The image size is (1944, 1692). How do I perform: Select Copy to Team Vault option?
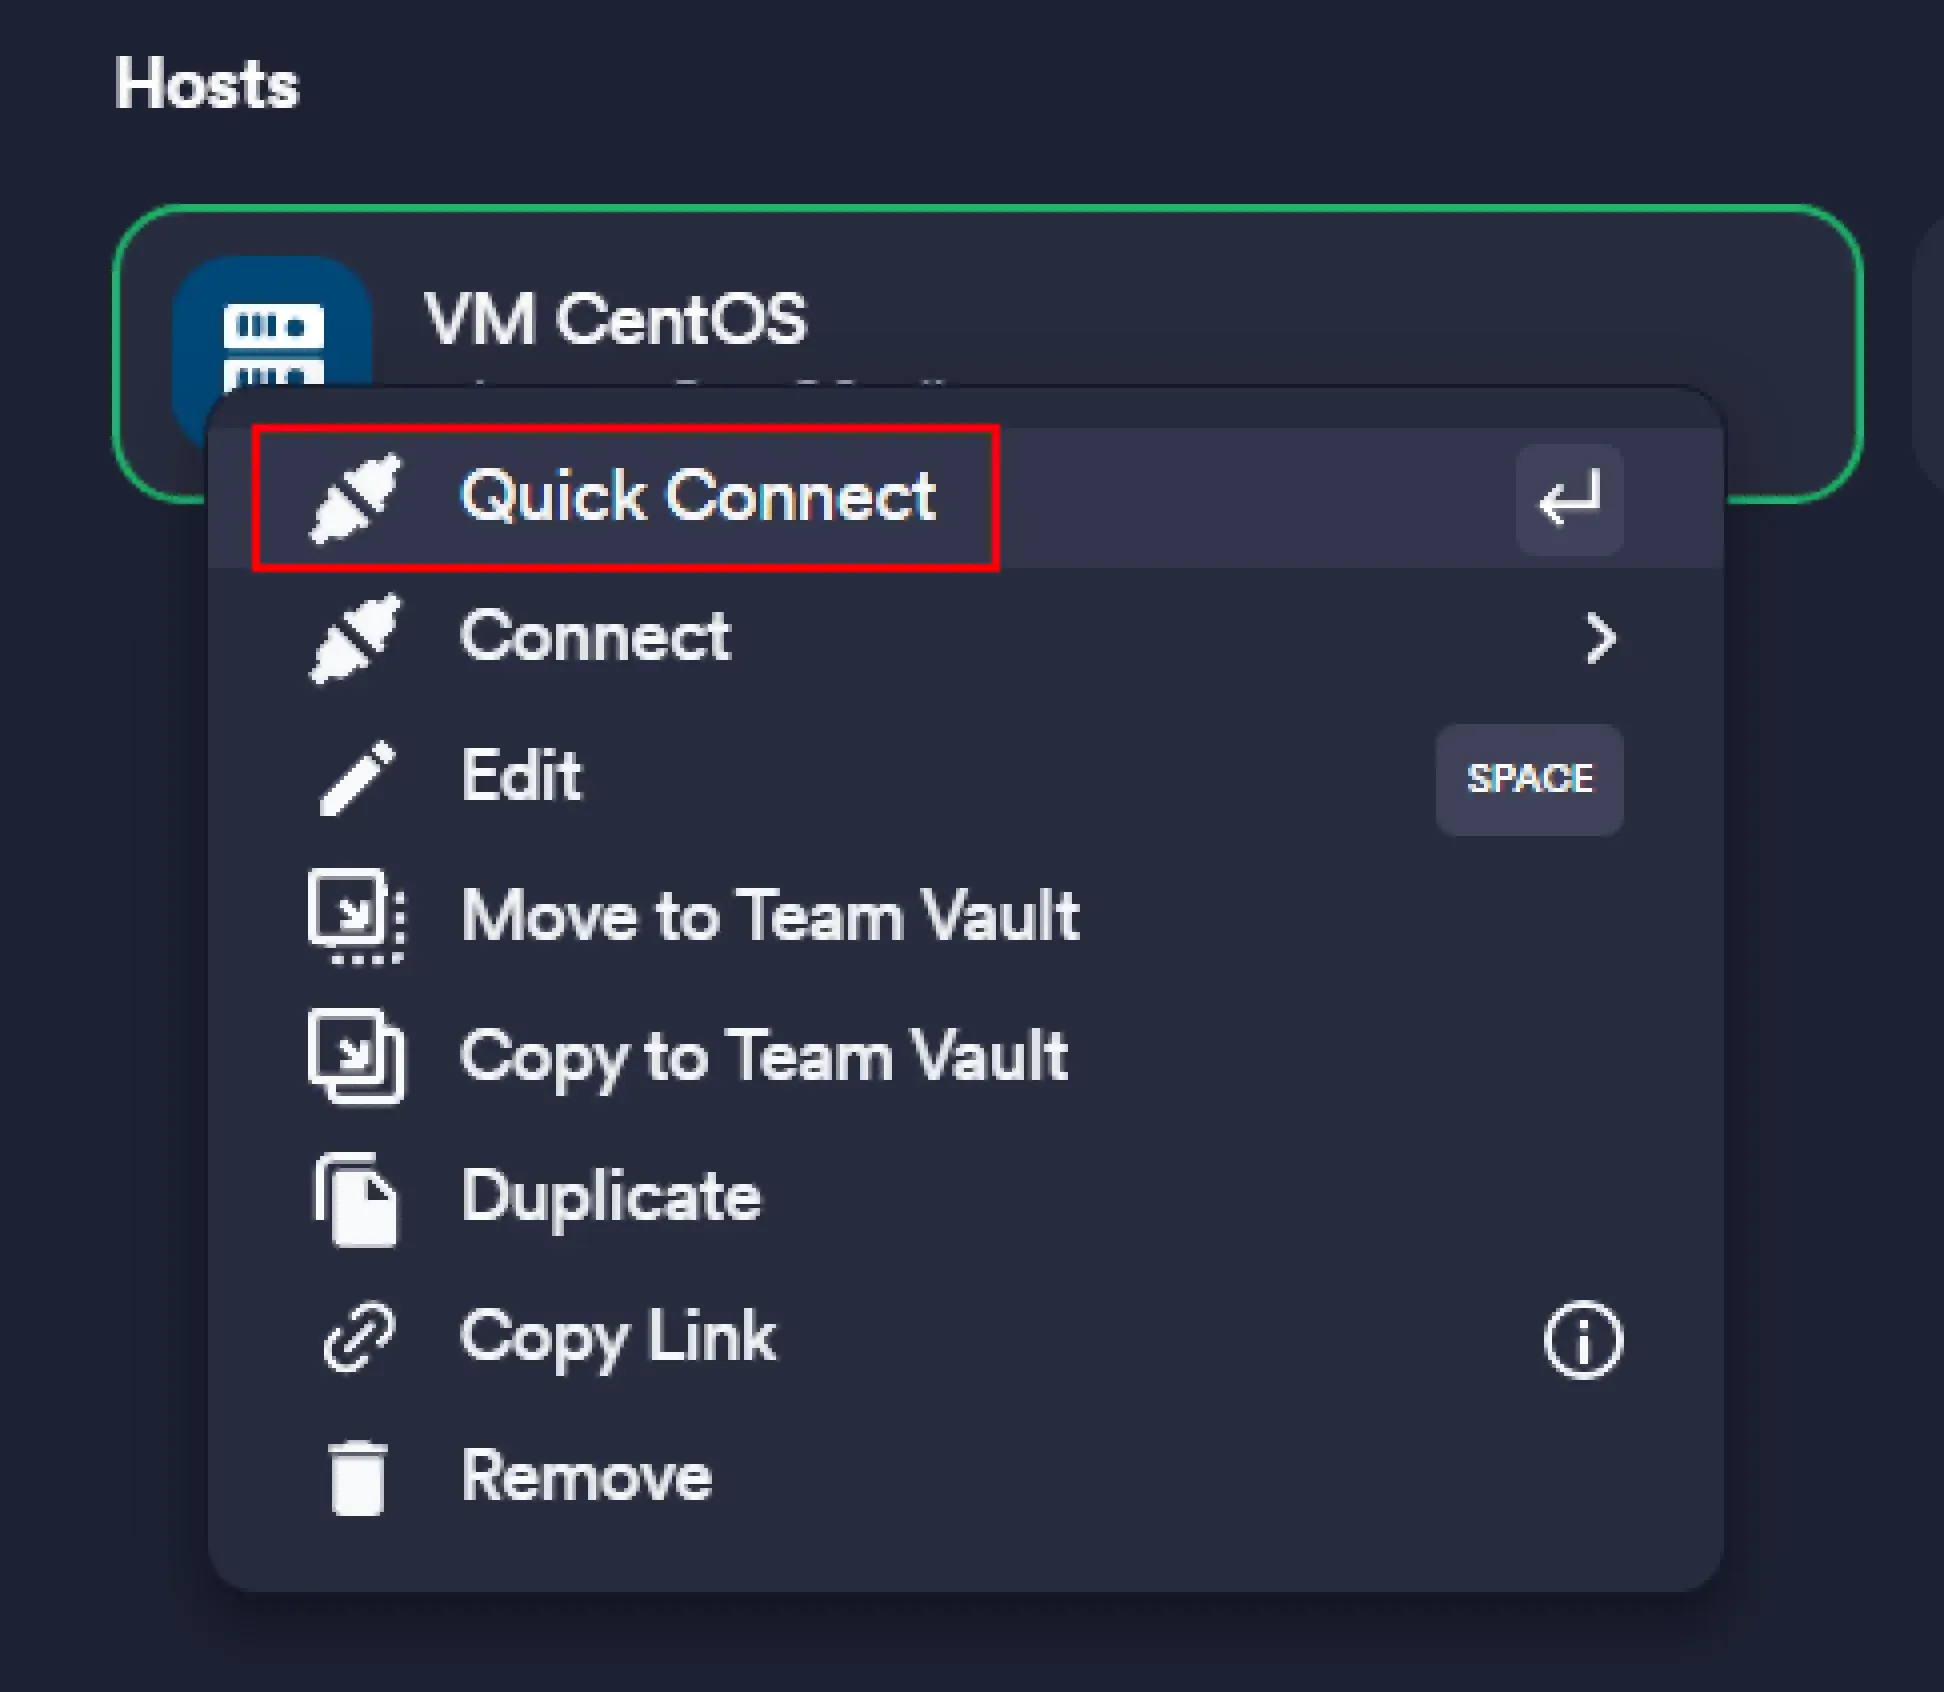coord(764,1057)
